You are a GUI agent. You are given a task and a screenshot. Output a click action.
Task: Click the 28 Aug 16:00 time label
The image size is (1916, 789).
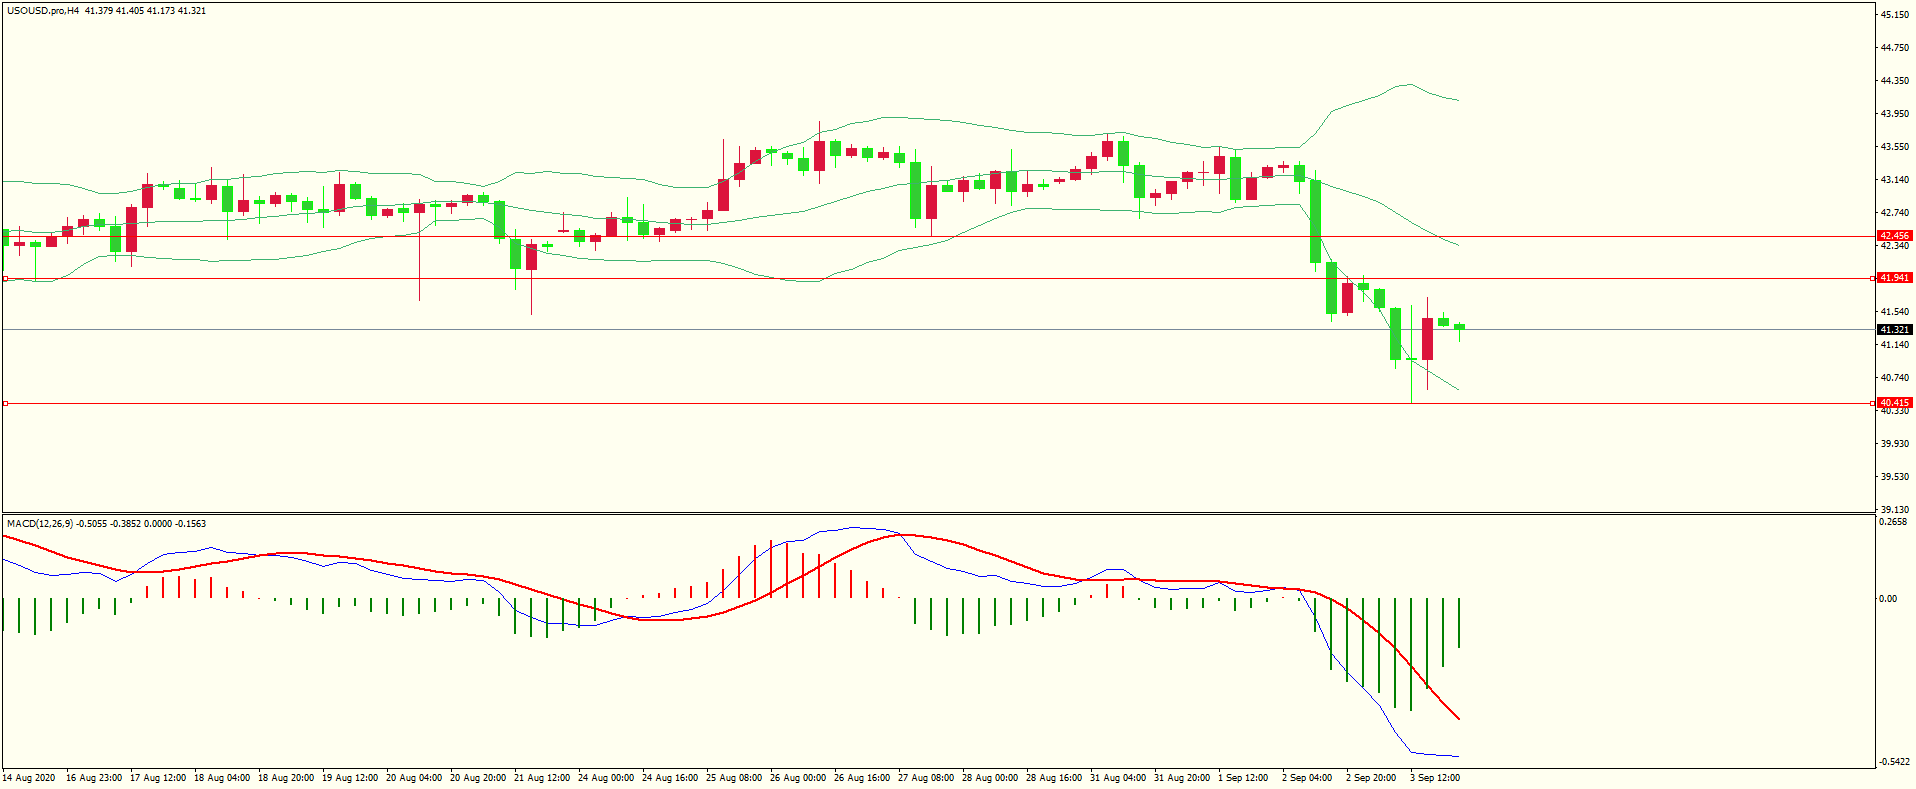click(x=1054, y=778)
